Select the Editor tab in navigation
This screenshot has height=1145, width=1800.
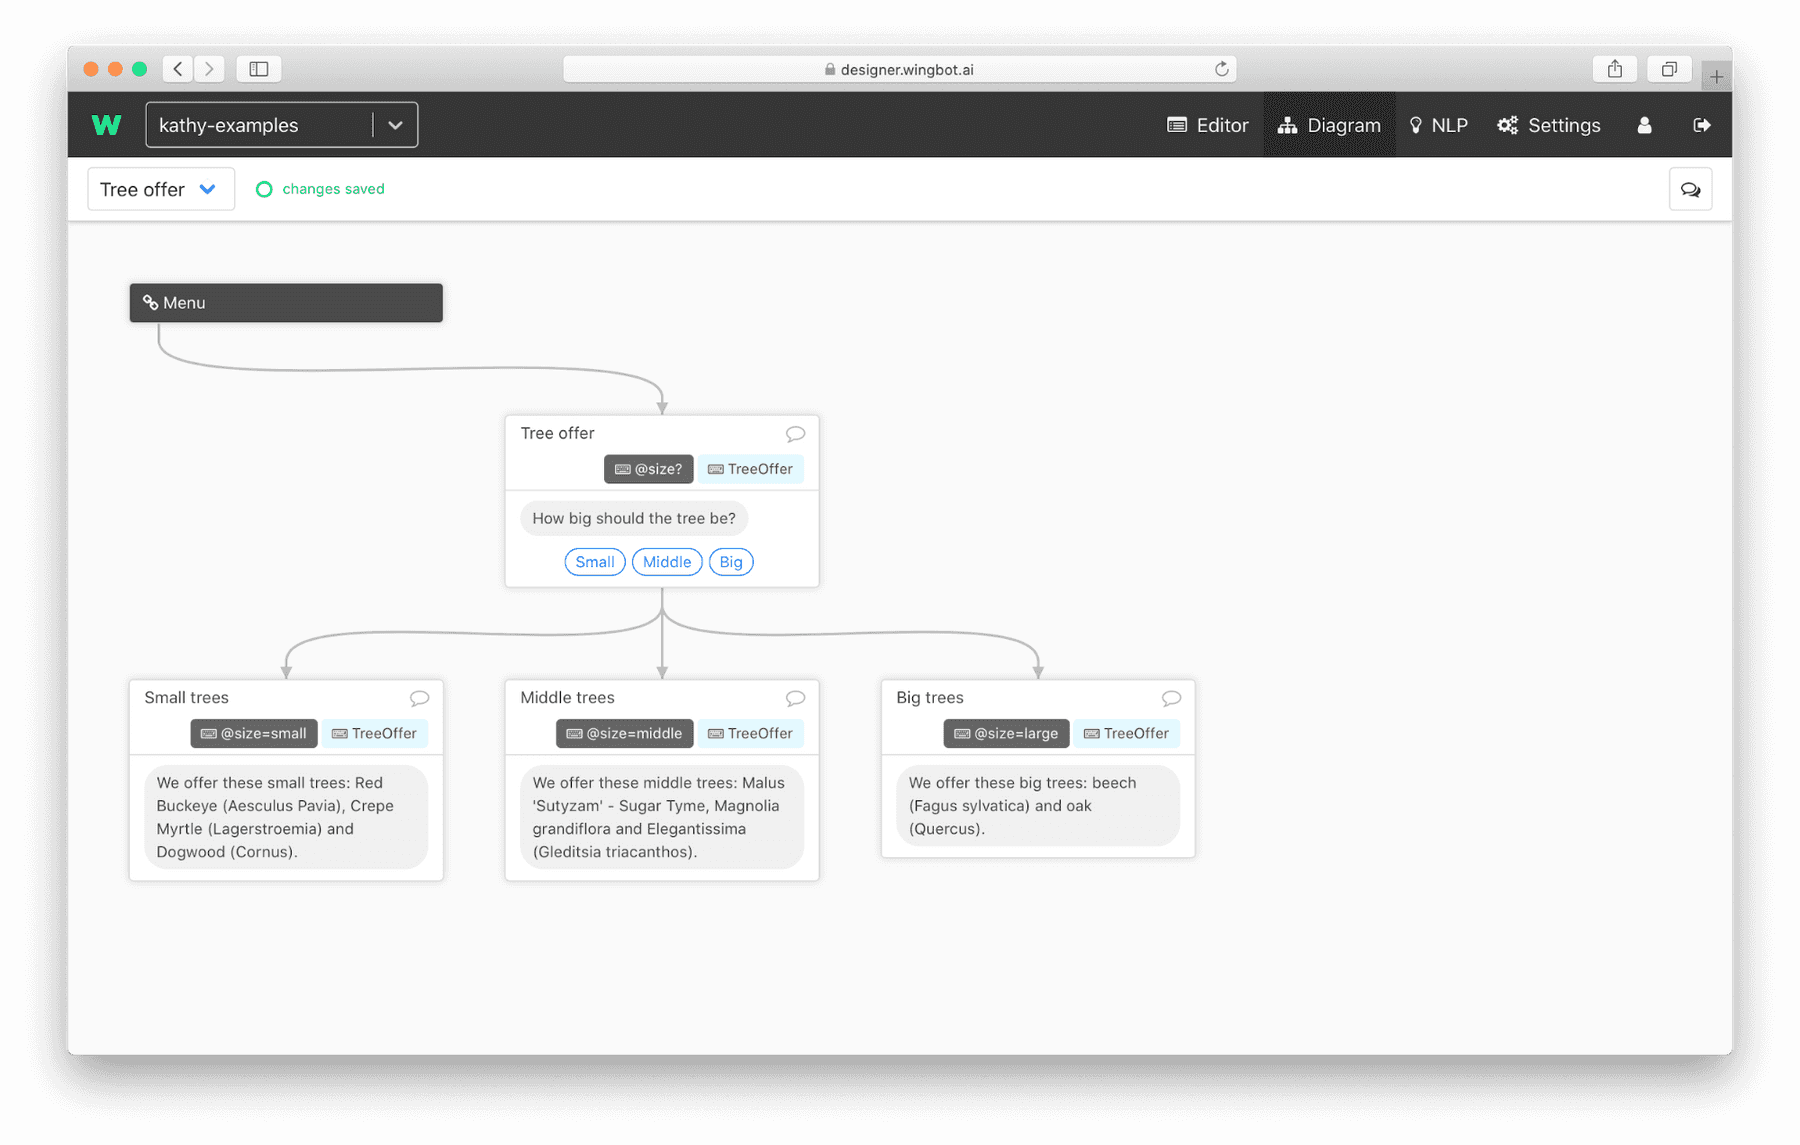[1207, 124]
